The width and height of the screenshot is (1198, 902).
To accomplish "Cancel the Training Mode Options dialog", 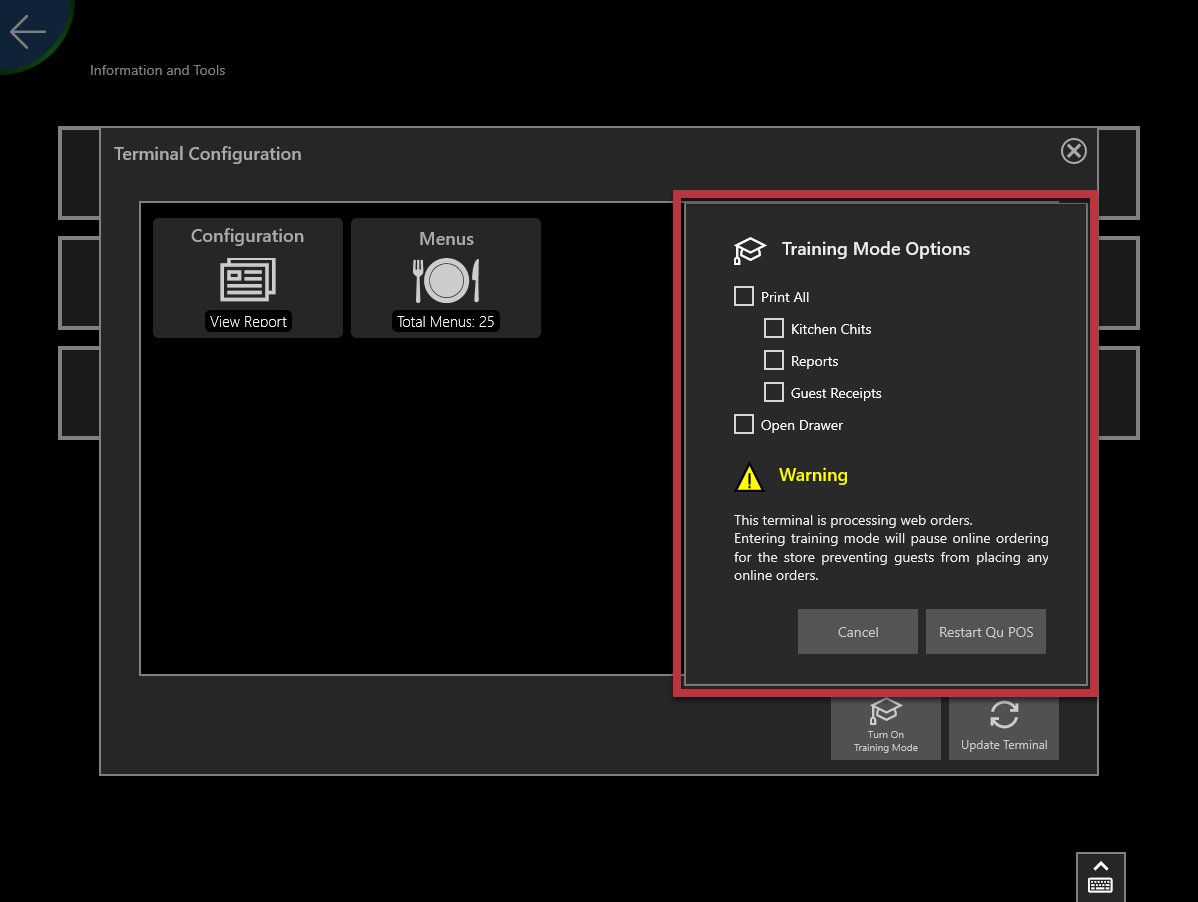I will [x=857, y=632].
